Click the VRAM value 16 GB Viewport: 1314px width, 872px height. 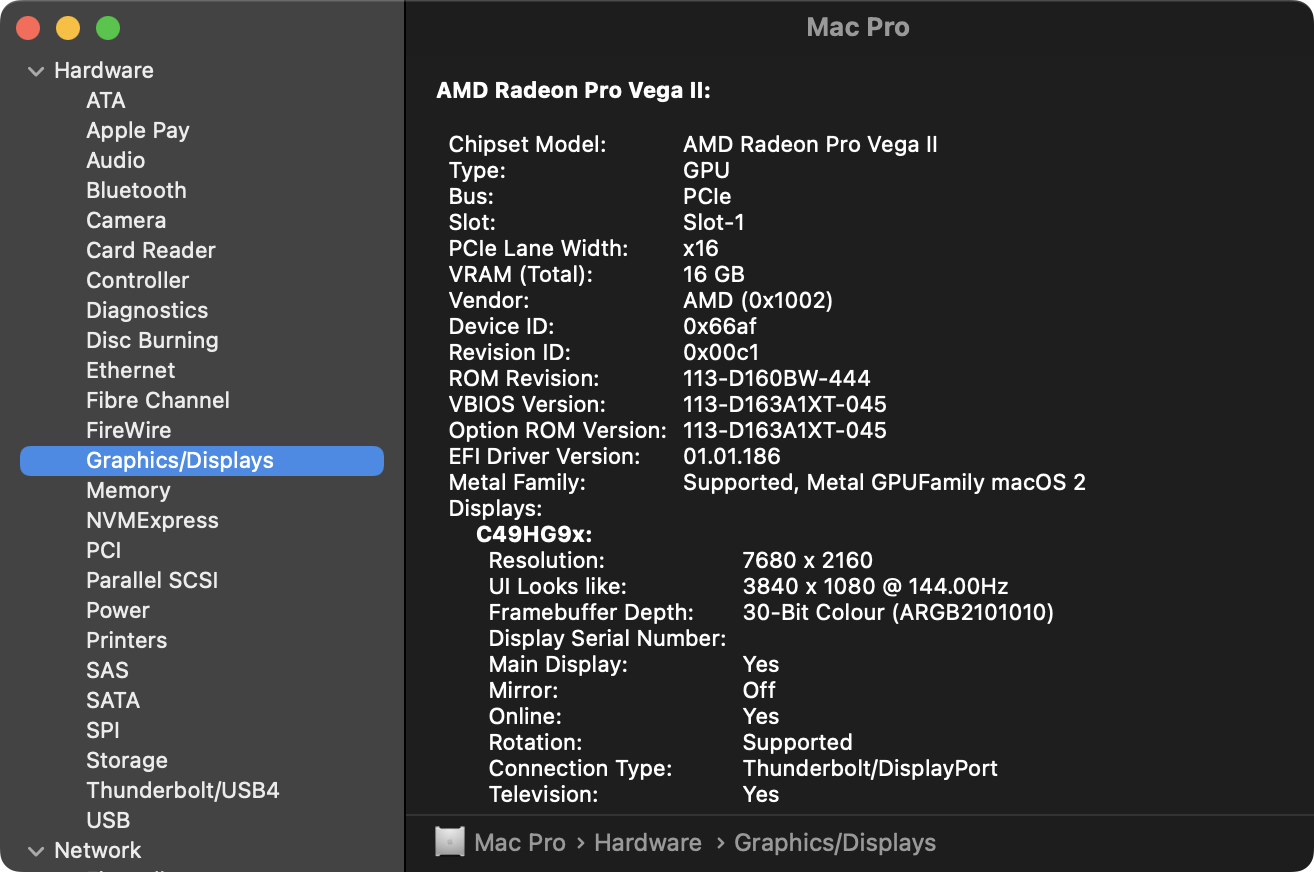pos(714,274)
